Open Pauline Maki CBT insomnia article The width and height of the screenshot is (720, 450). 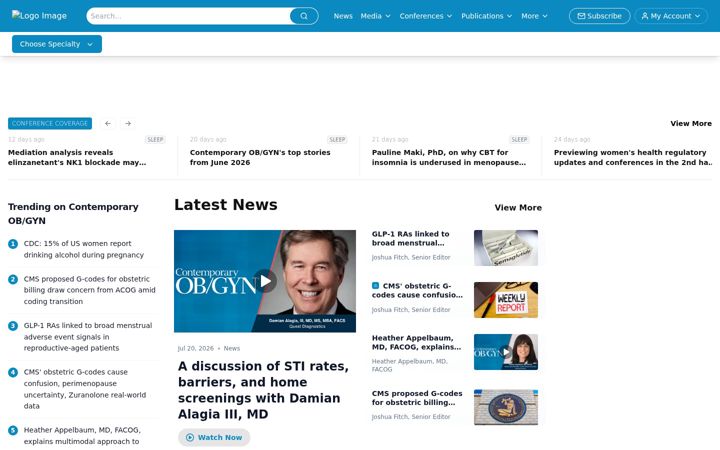pyautogui.click(x=449, y=158)
